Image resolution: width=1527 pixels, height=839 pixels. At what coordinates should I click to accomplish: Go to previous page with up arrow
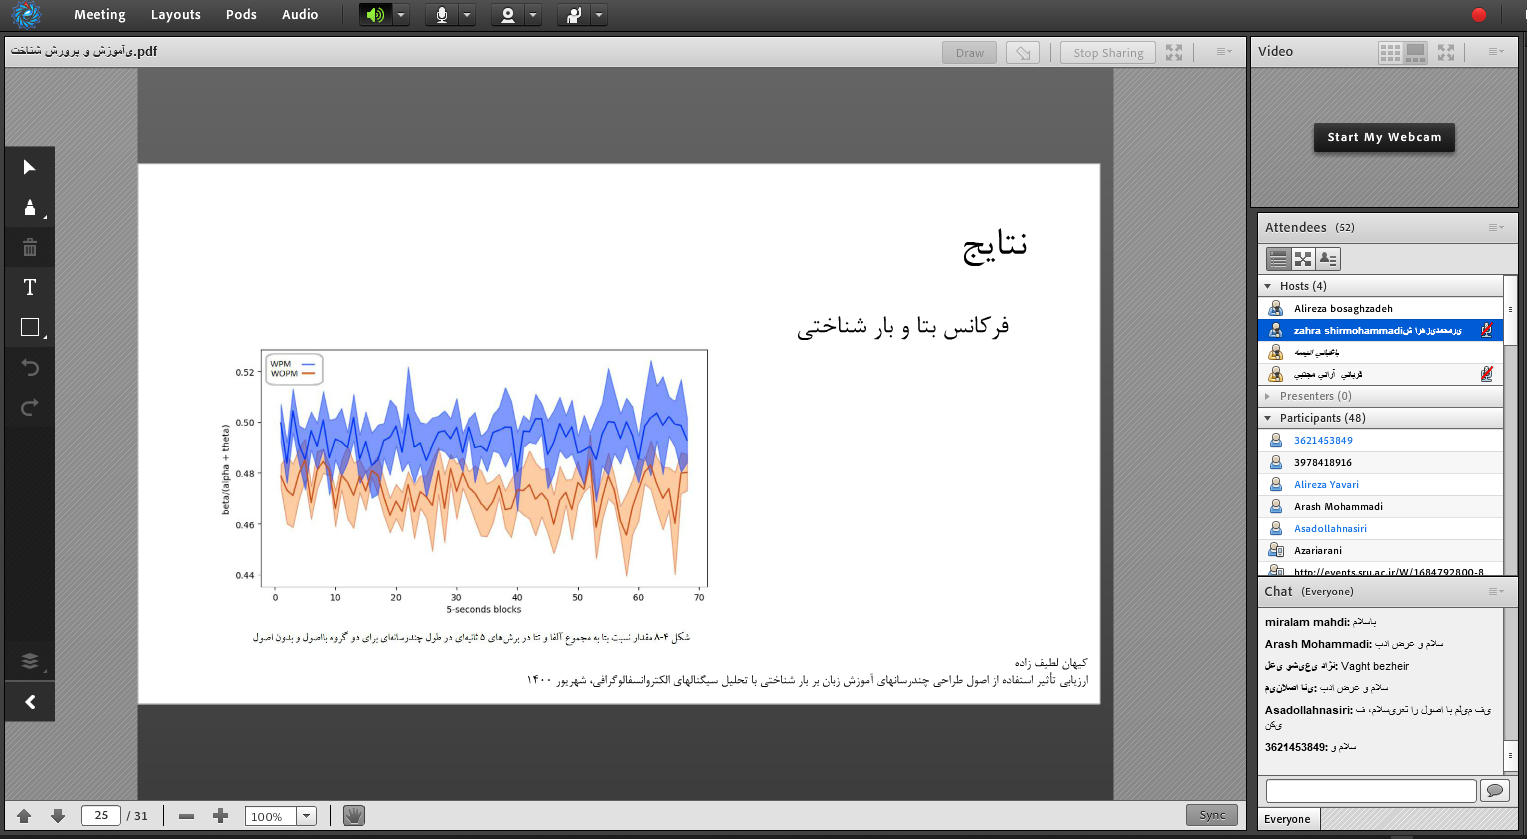[25, 816]
